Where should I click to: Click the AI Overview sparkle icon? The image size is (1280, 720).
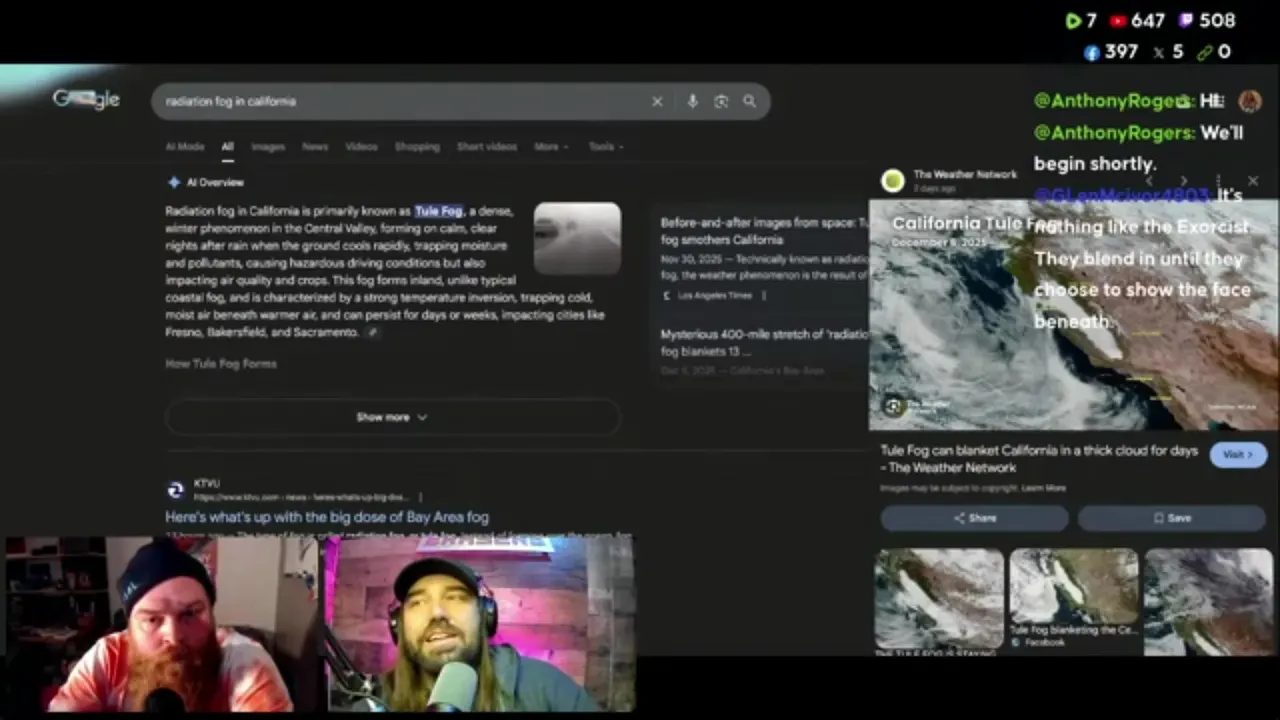click(x=174, y=182)
